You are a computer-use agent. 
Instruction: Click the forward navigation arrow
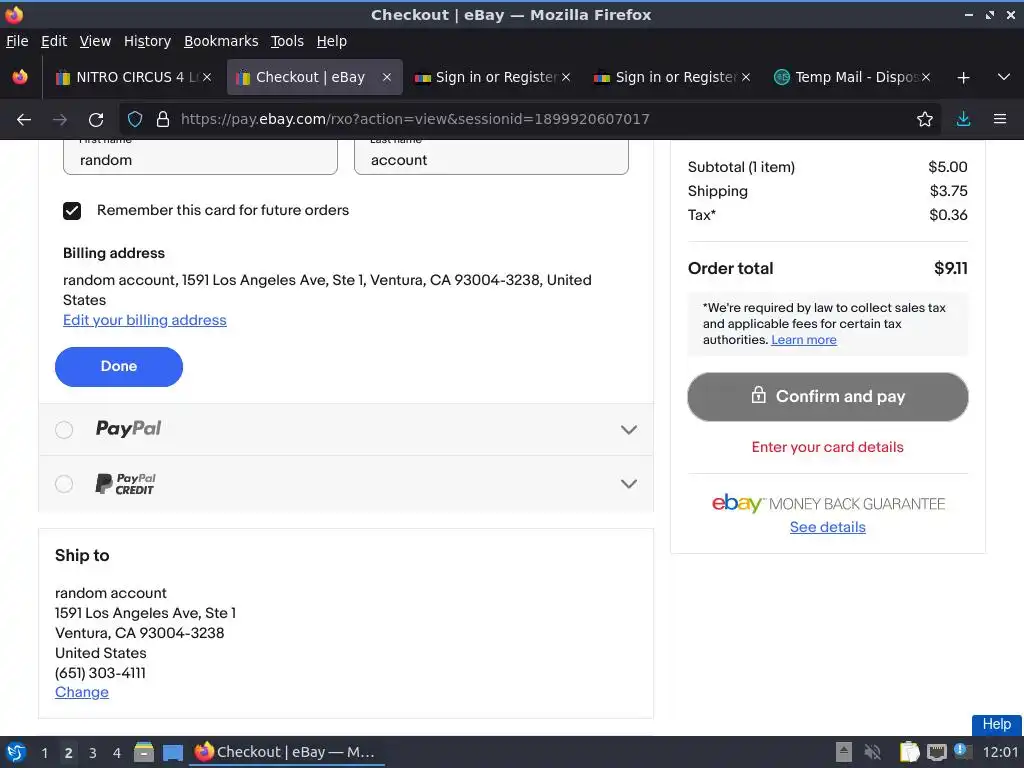pos(59,120)
